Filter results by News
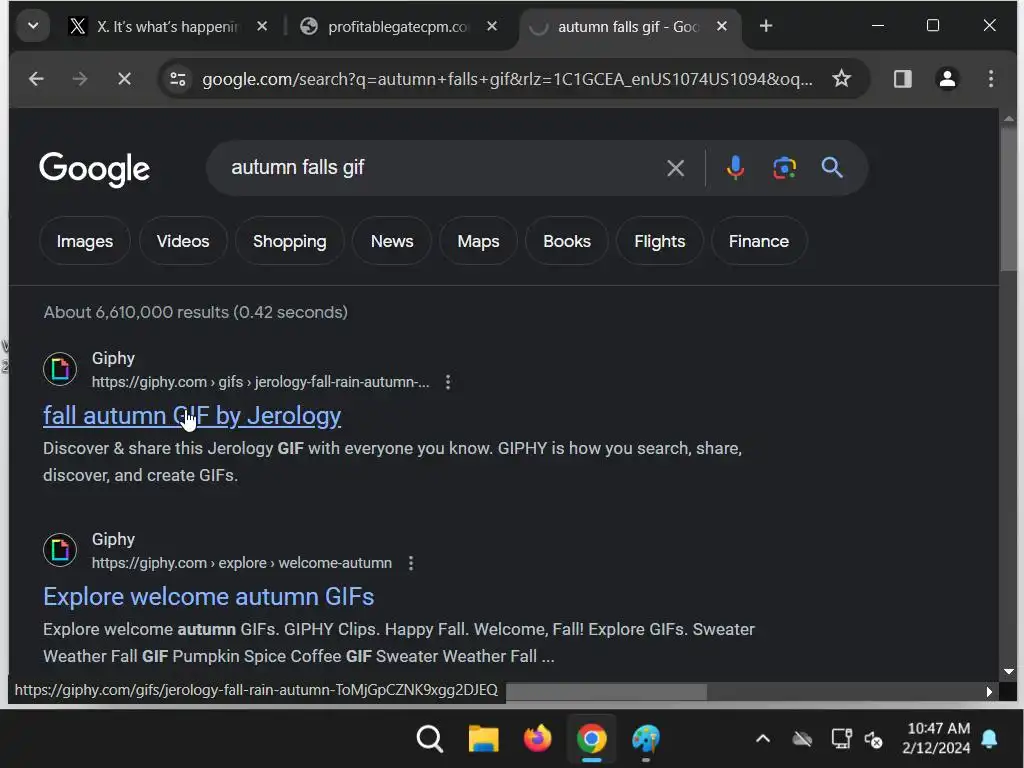Screen dimensions: 1024x768 point(392,241)
